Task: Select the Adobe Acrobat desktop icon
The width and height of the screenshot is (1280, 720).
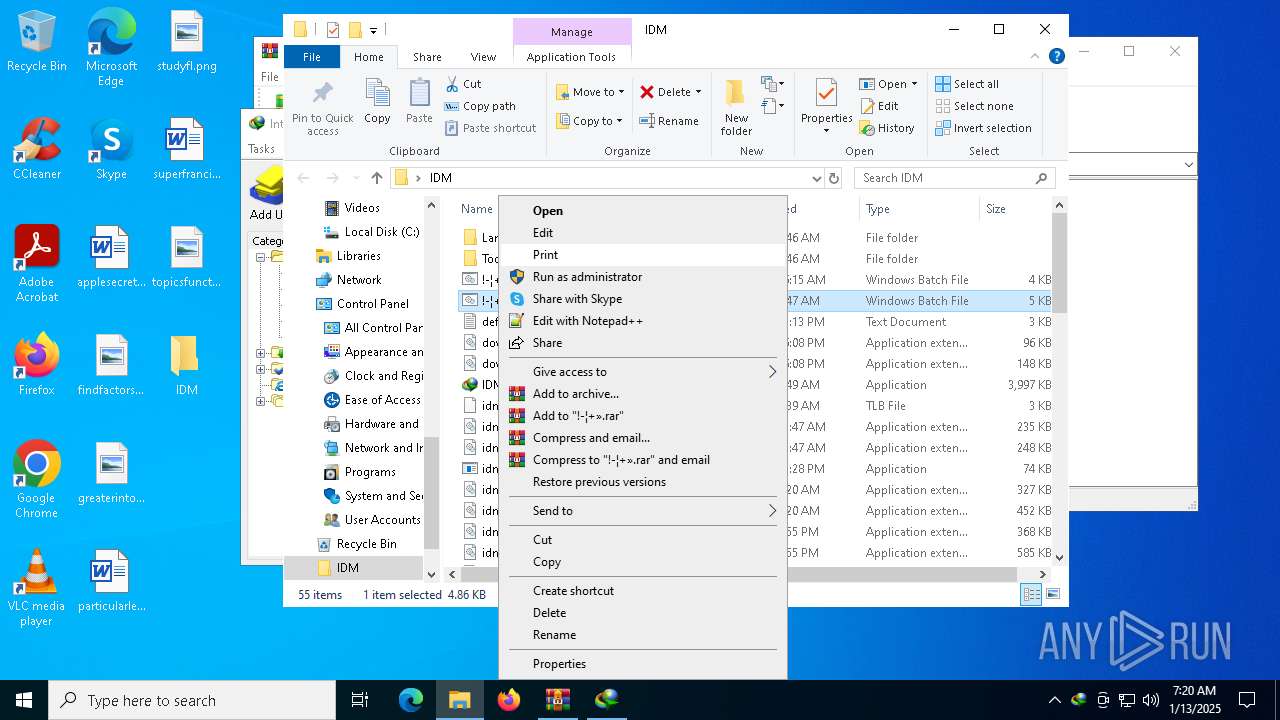Action: 37,264
